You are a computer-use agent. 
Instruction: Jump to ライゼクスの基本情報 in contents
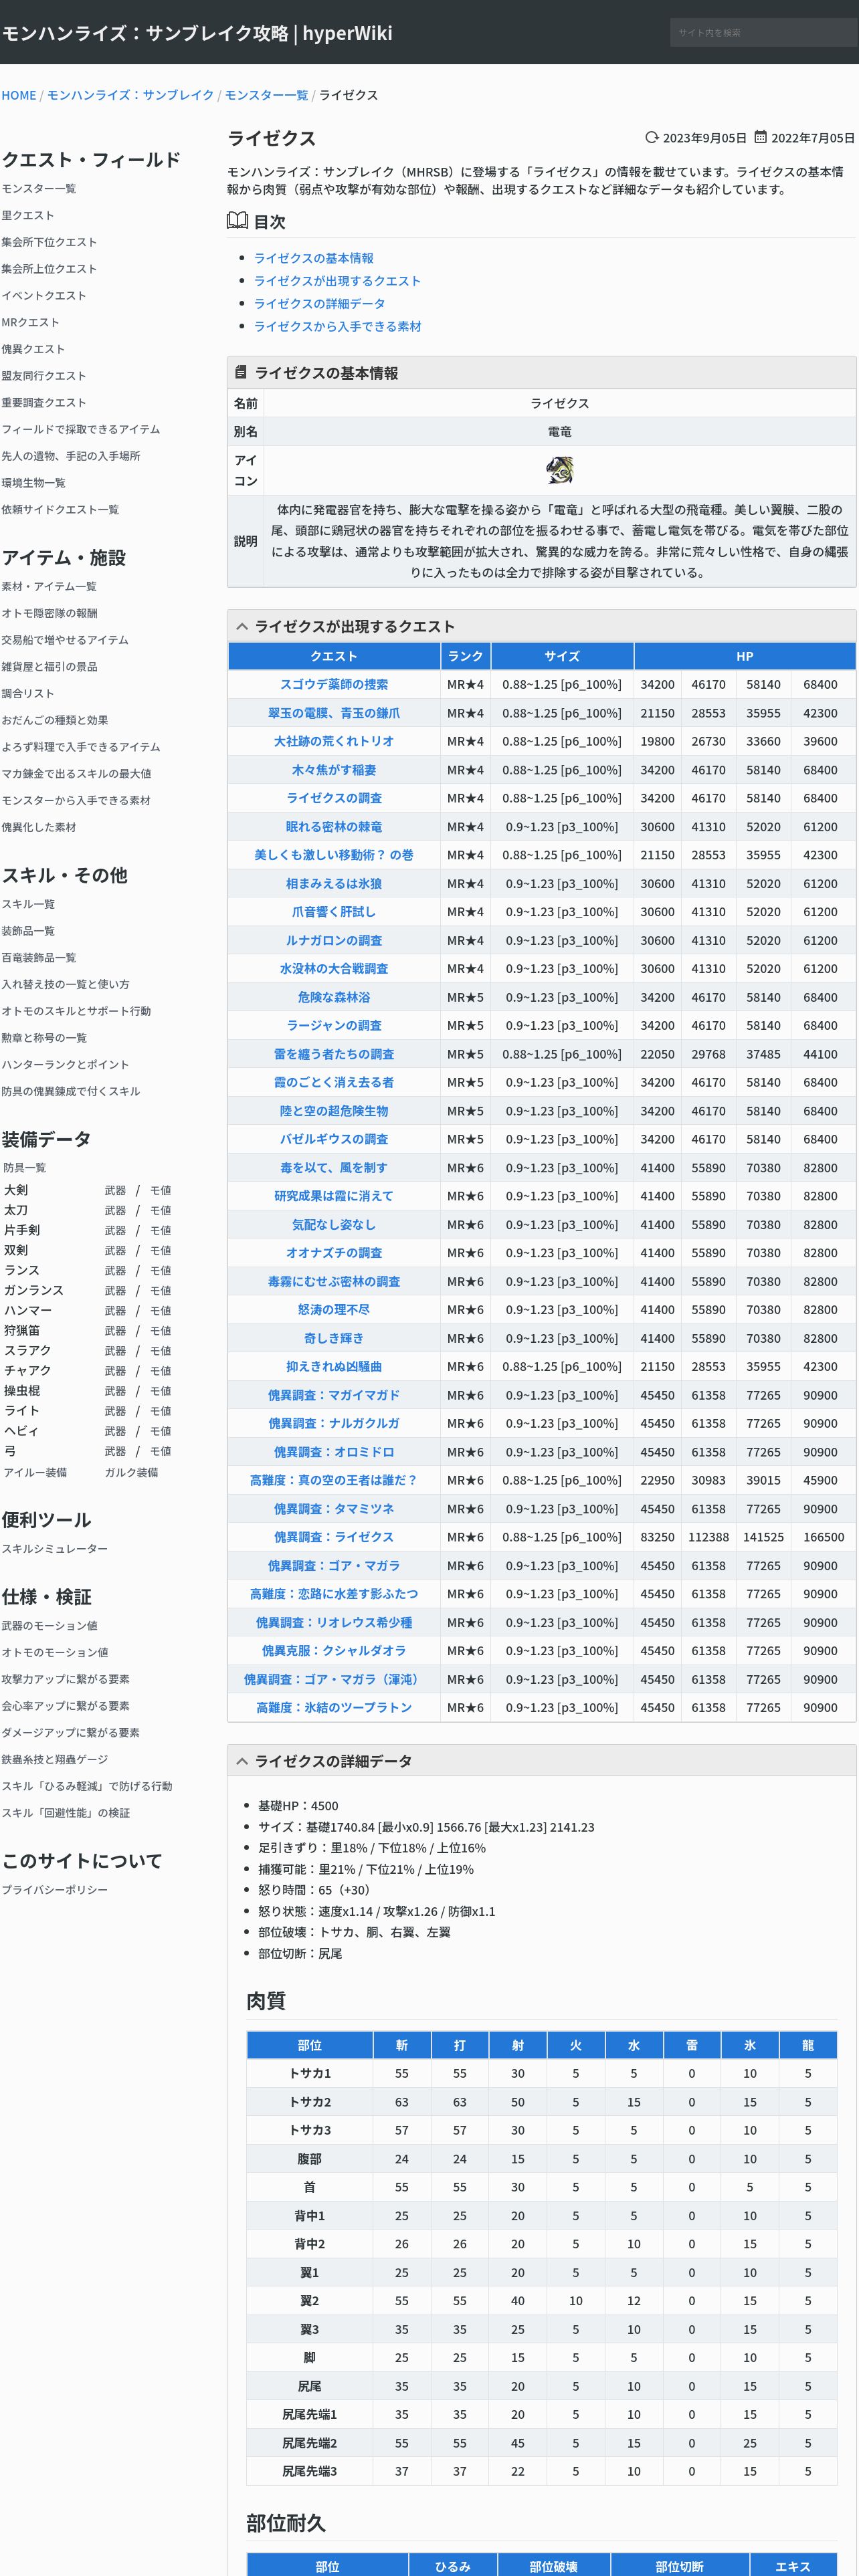point(313,258)
